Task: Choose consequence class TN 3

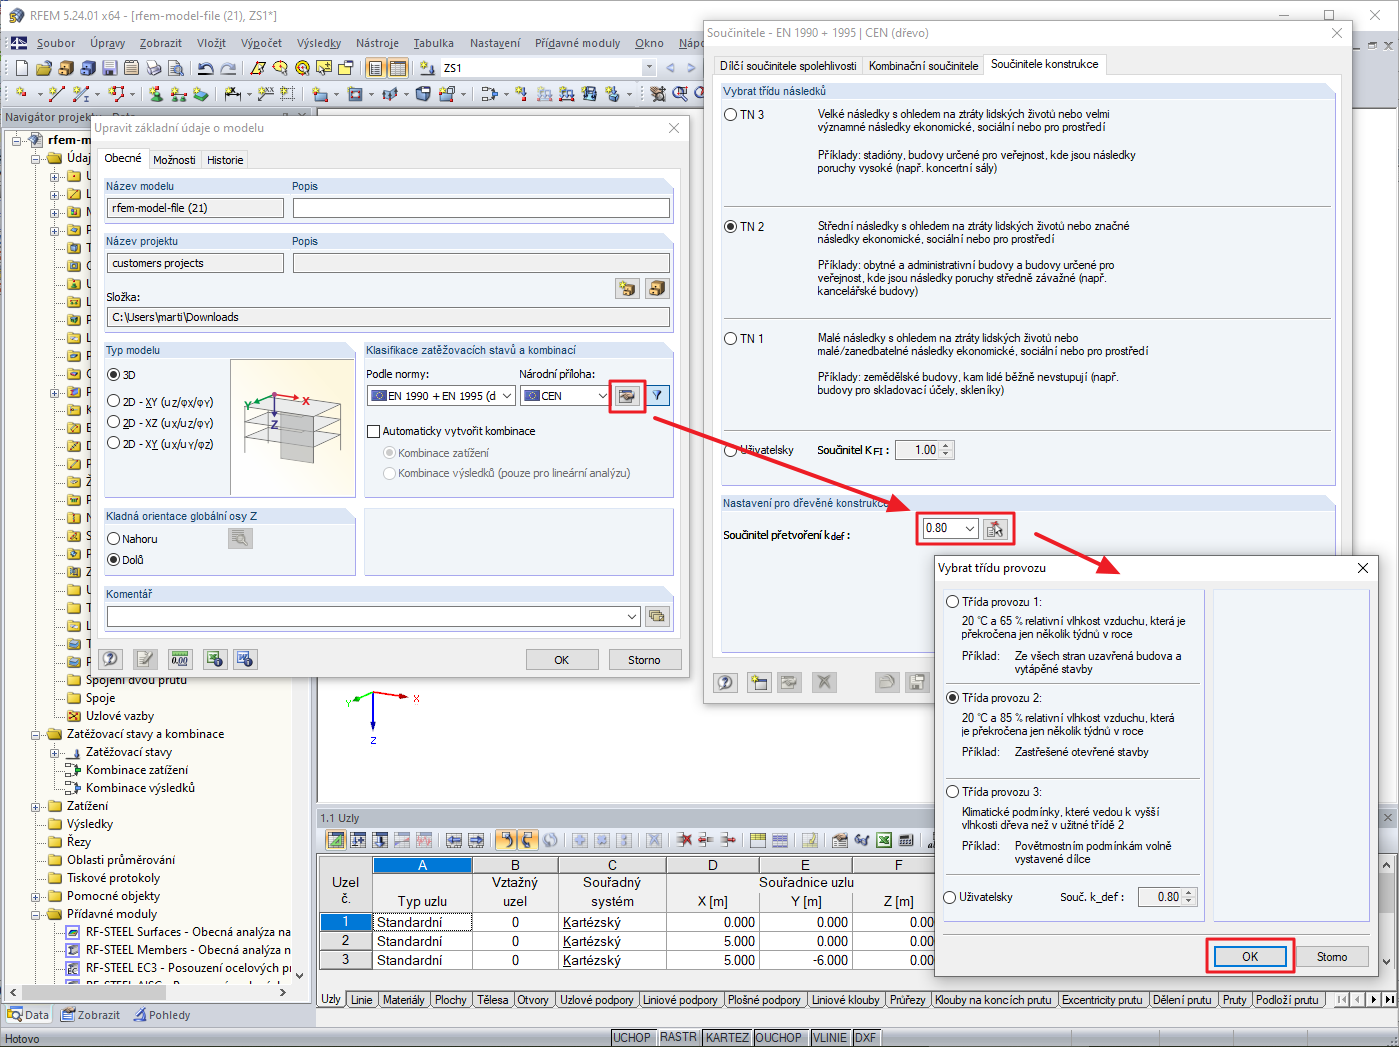Action: (x=731, y=115)
